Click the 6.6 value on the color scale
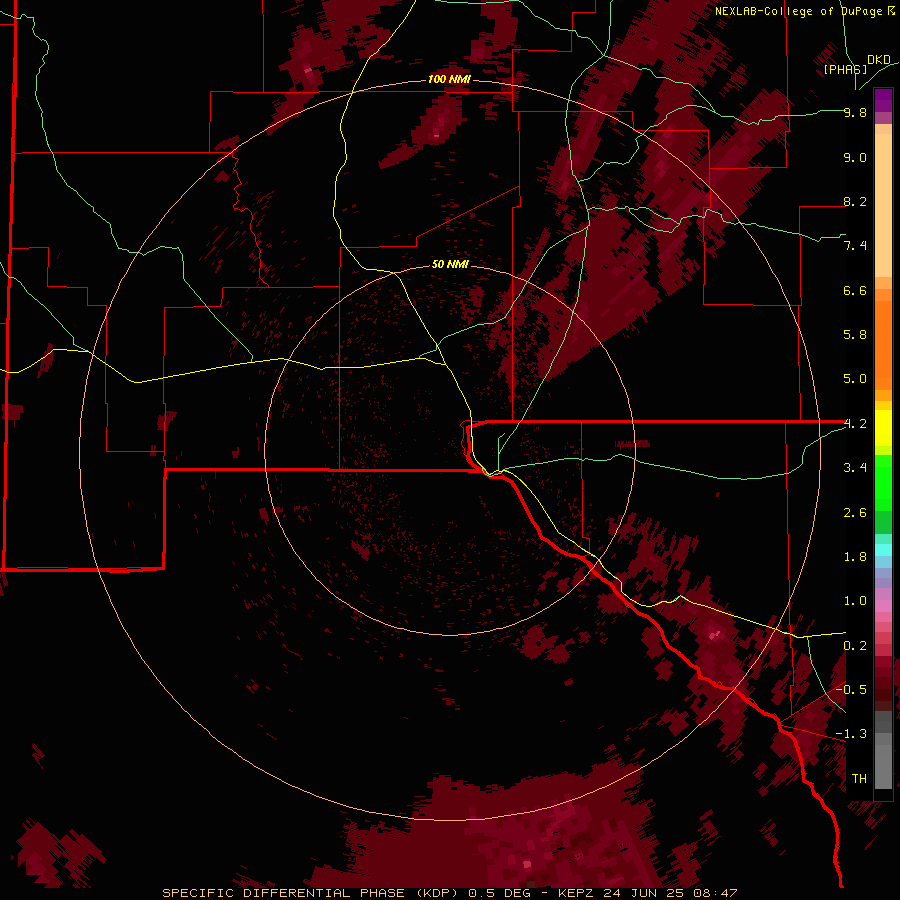 855,290
